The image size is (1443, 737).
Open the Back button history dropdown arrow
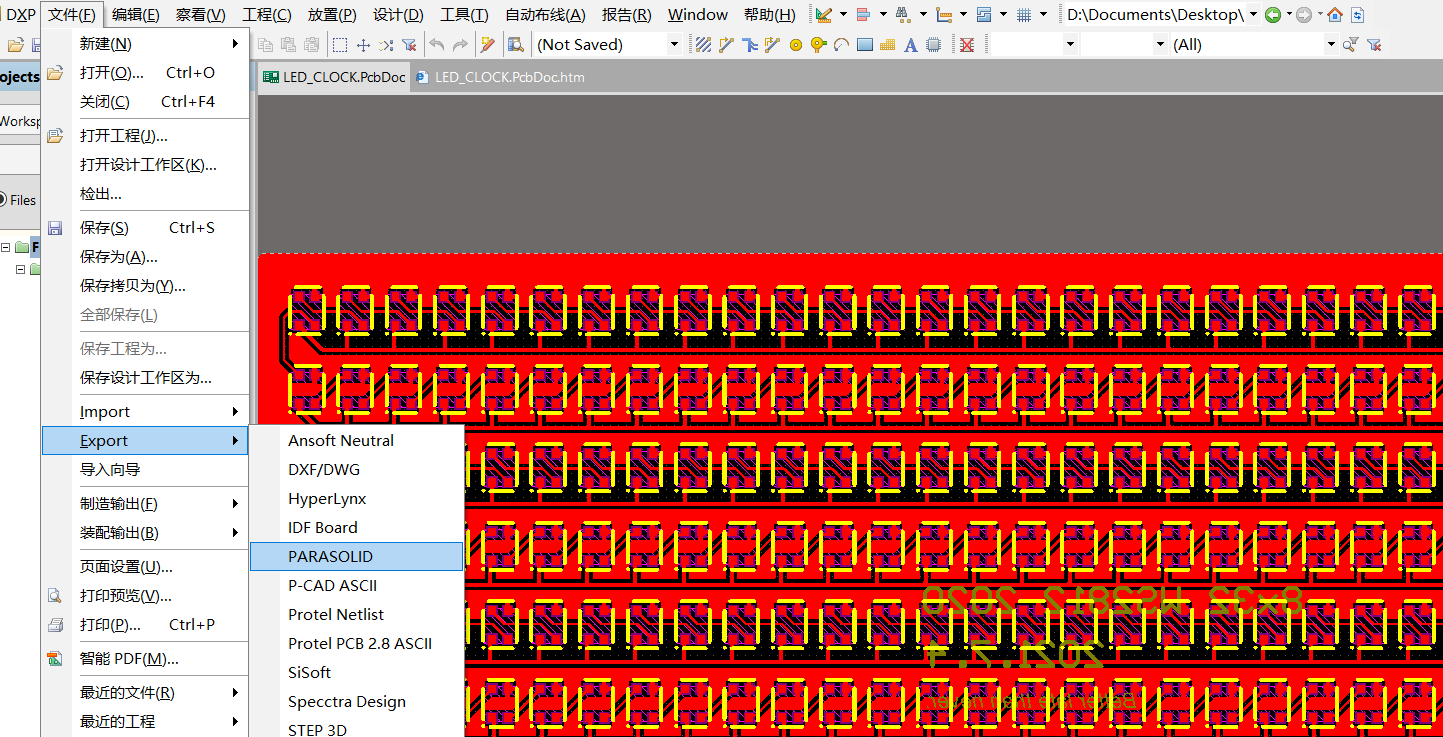coord(1289,15)
